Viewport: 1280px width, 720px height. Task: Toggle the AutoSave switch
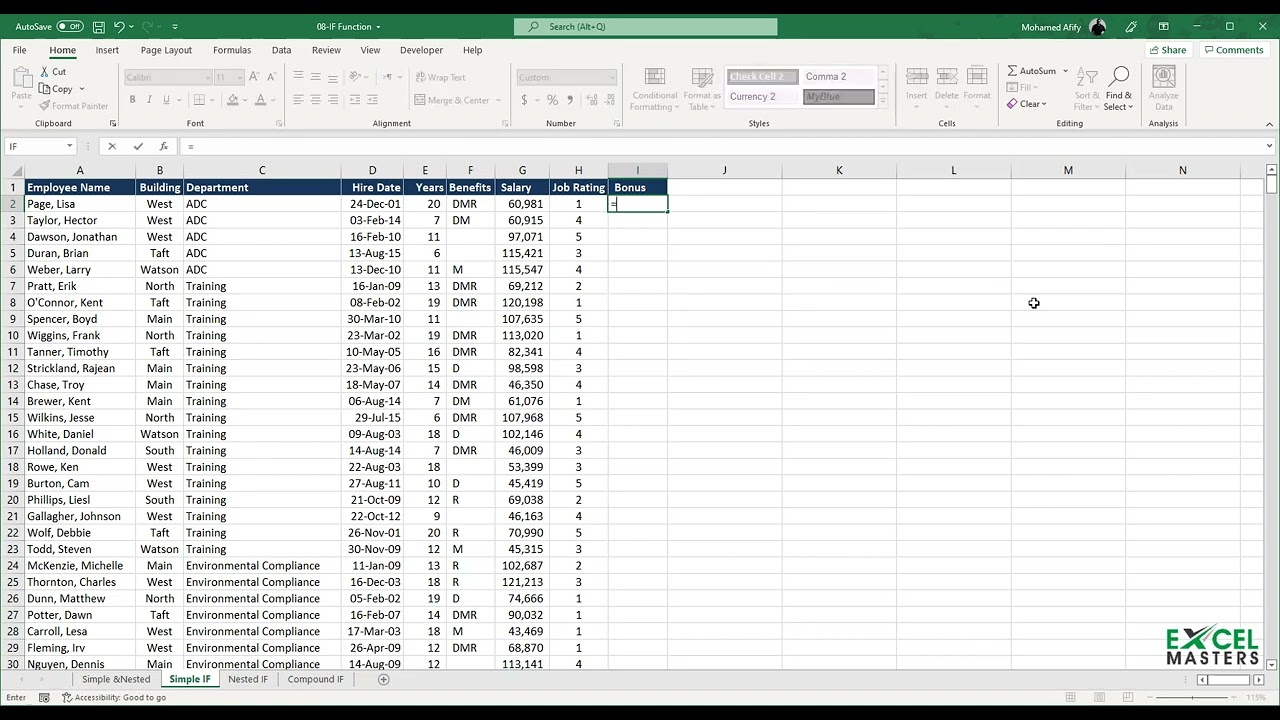pos(70,27)
